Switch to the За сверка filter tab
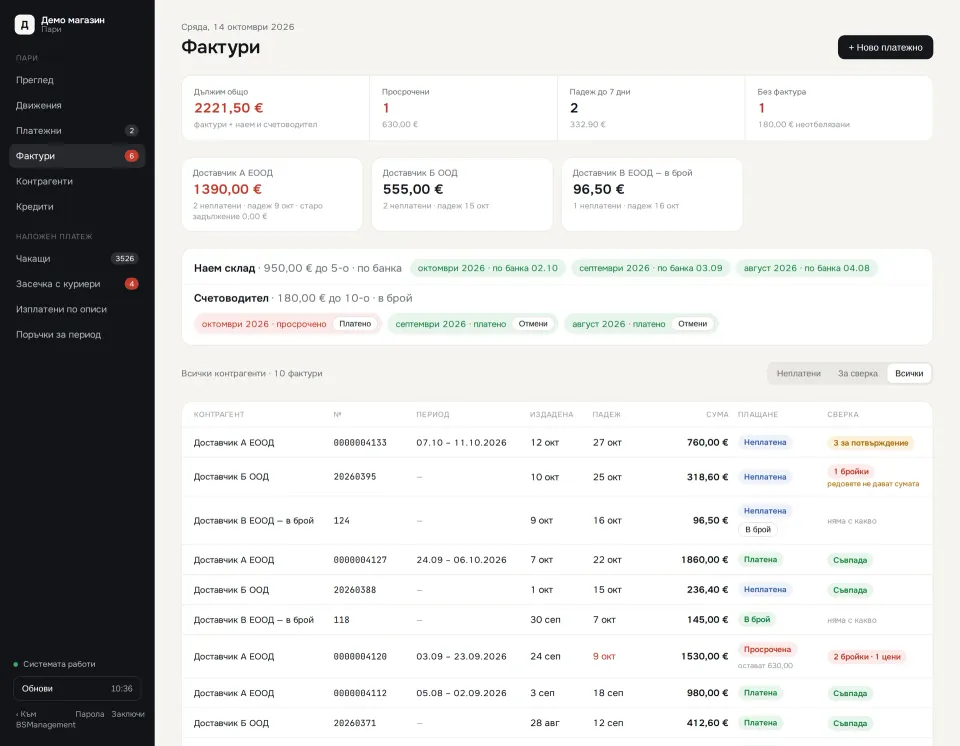Screen dimensions: 960x746 coord(857,374)
